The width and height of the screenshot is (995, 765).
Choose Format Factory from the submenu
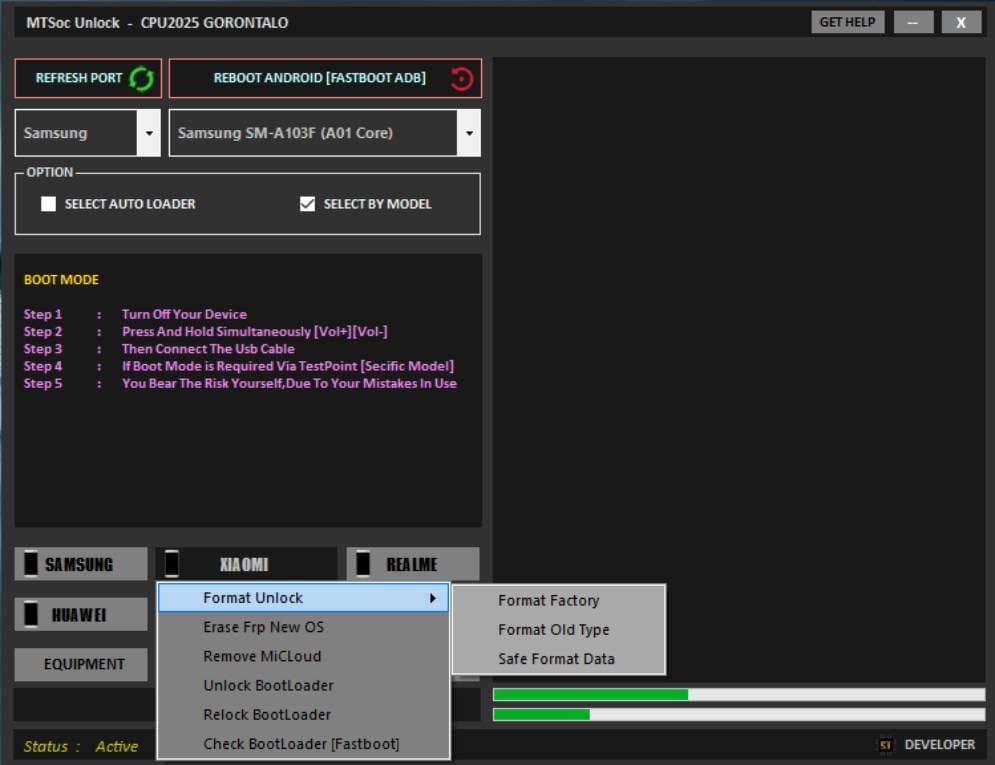tap(549, 600)
